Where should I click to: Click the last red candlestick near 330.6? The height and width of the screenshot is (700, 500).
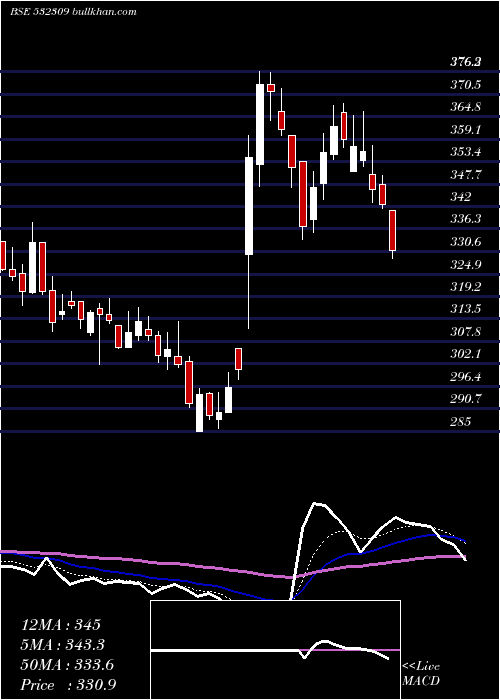point(392,230)
